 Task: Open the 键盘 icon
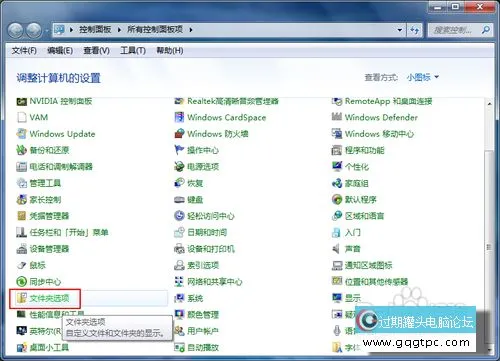pos(179,199)
